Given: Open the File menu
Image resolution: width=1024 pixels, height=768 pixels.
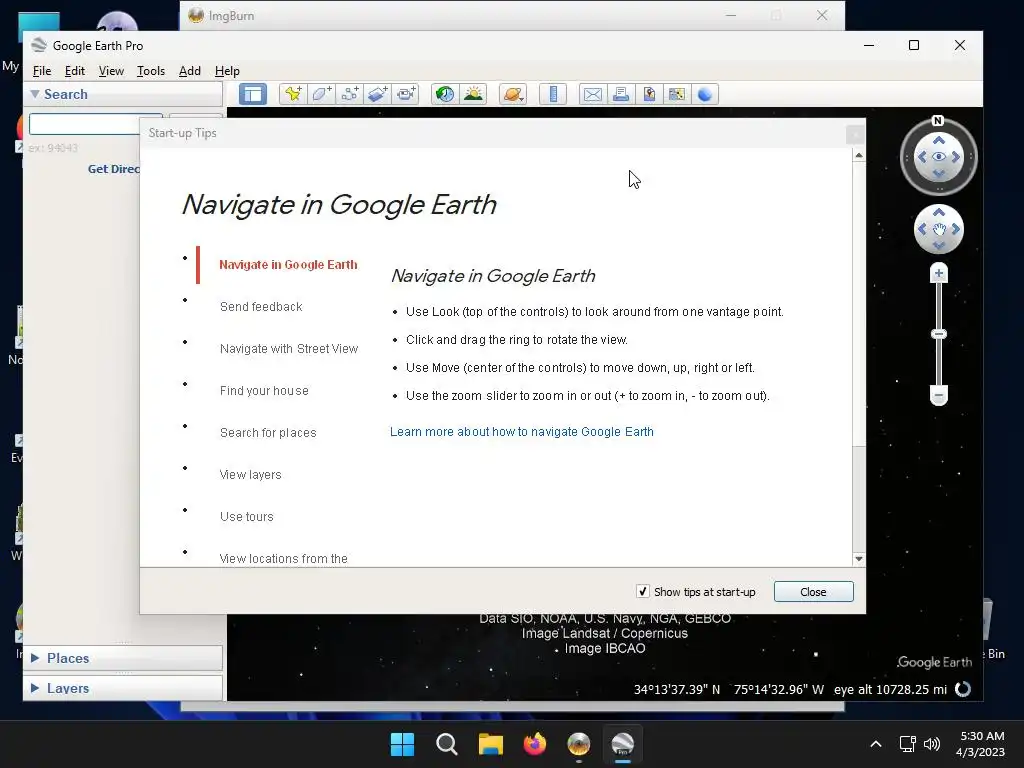Looking at the screenshot, I should 42,71.
